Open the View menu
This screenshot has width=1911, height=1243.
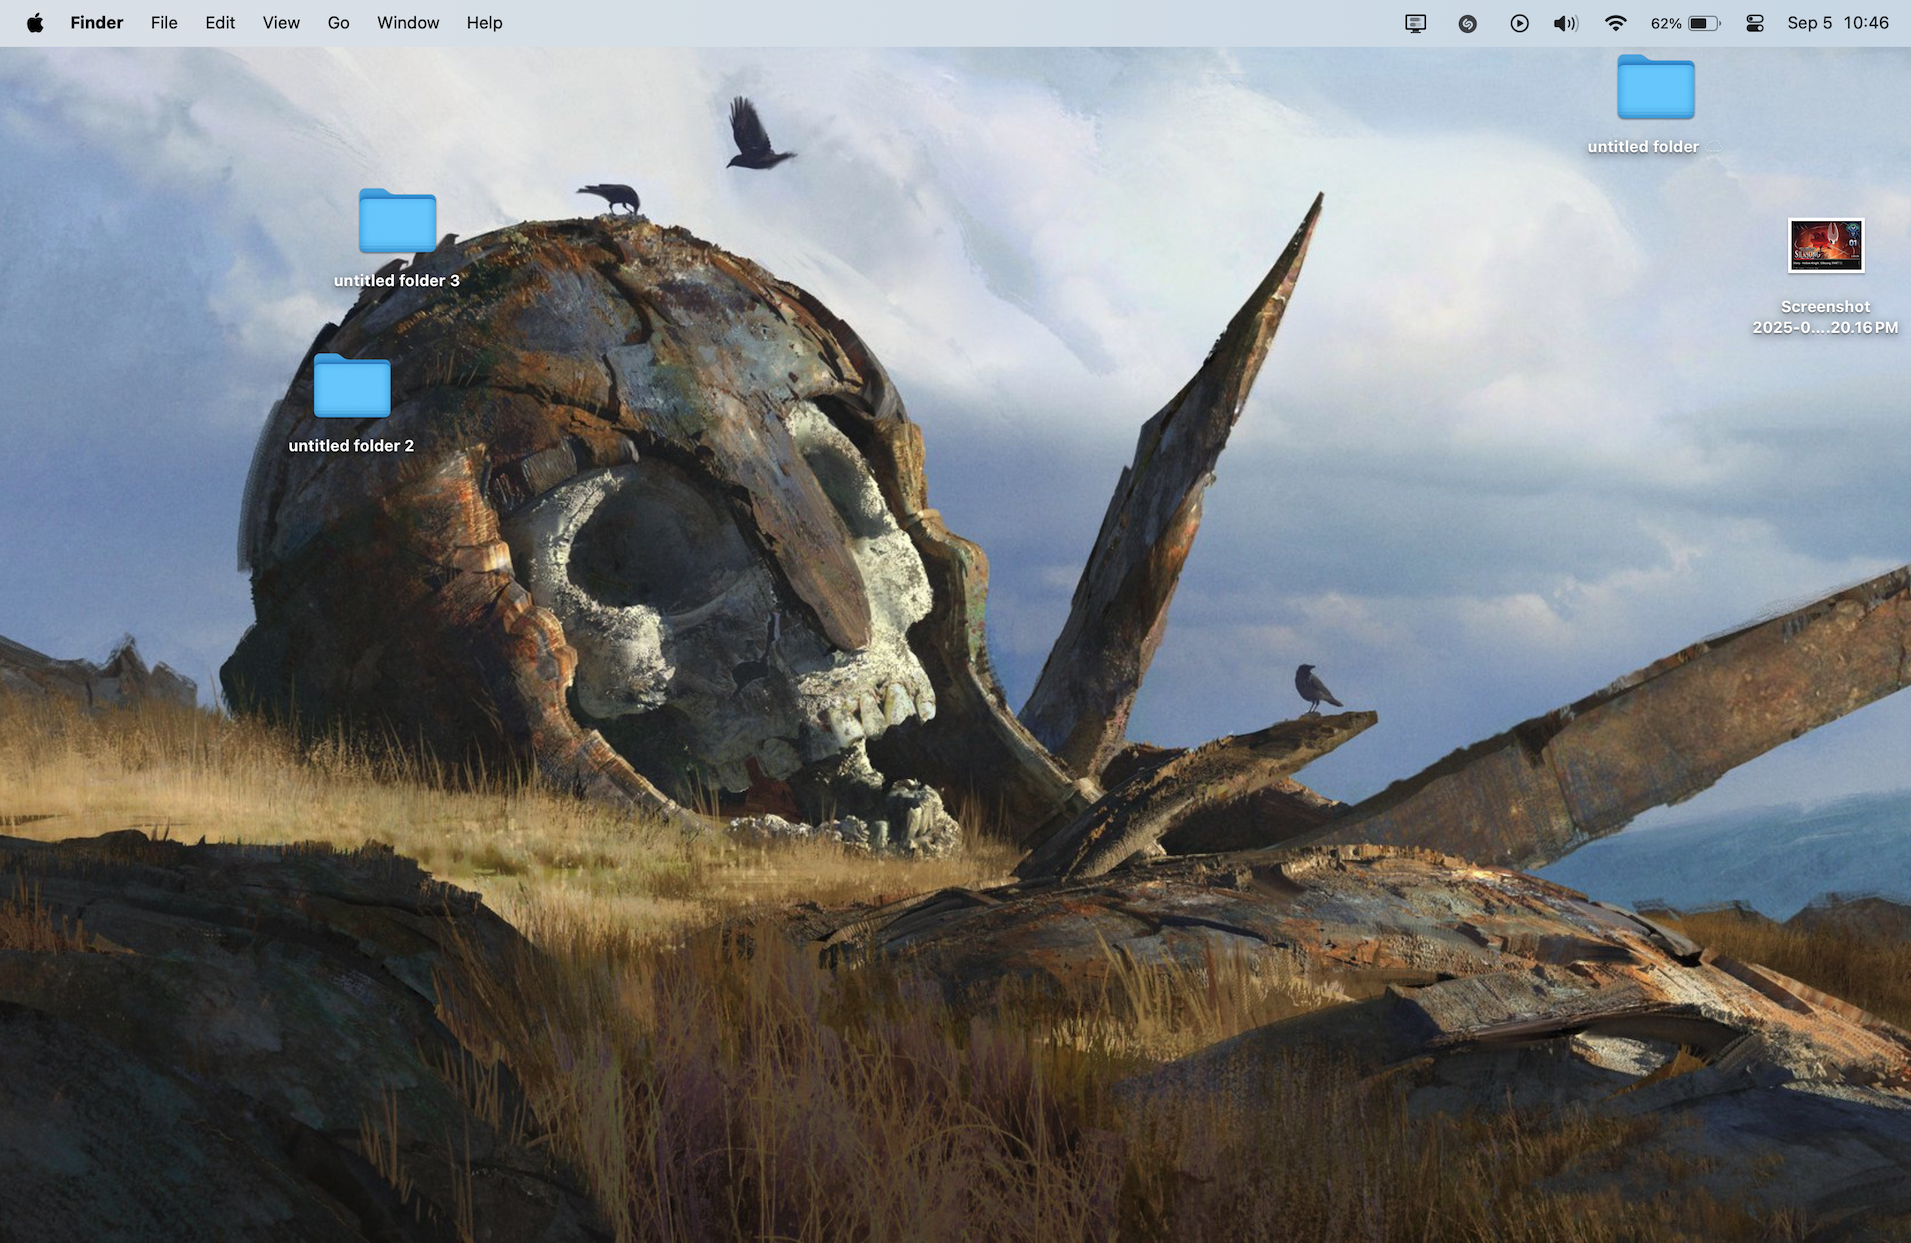[281, 23]
